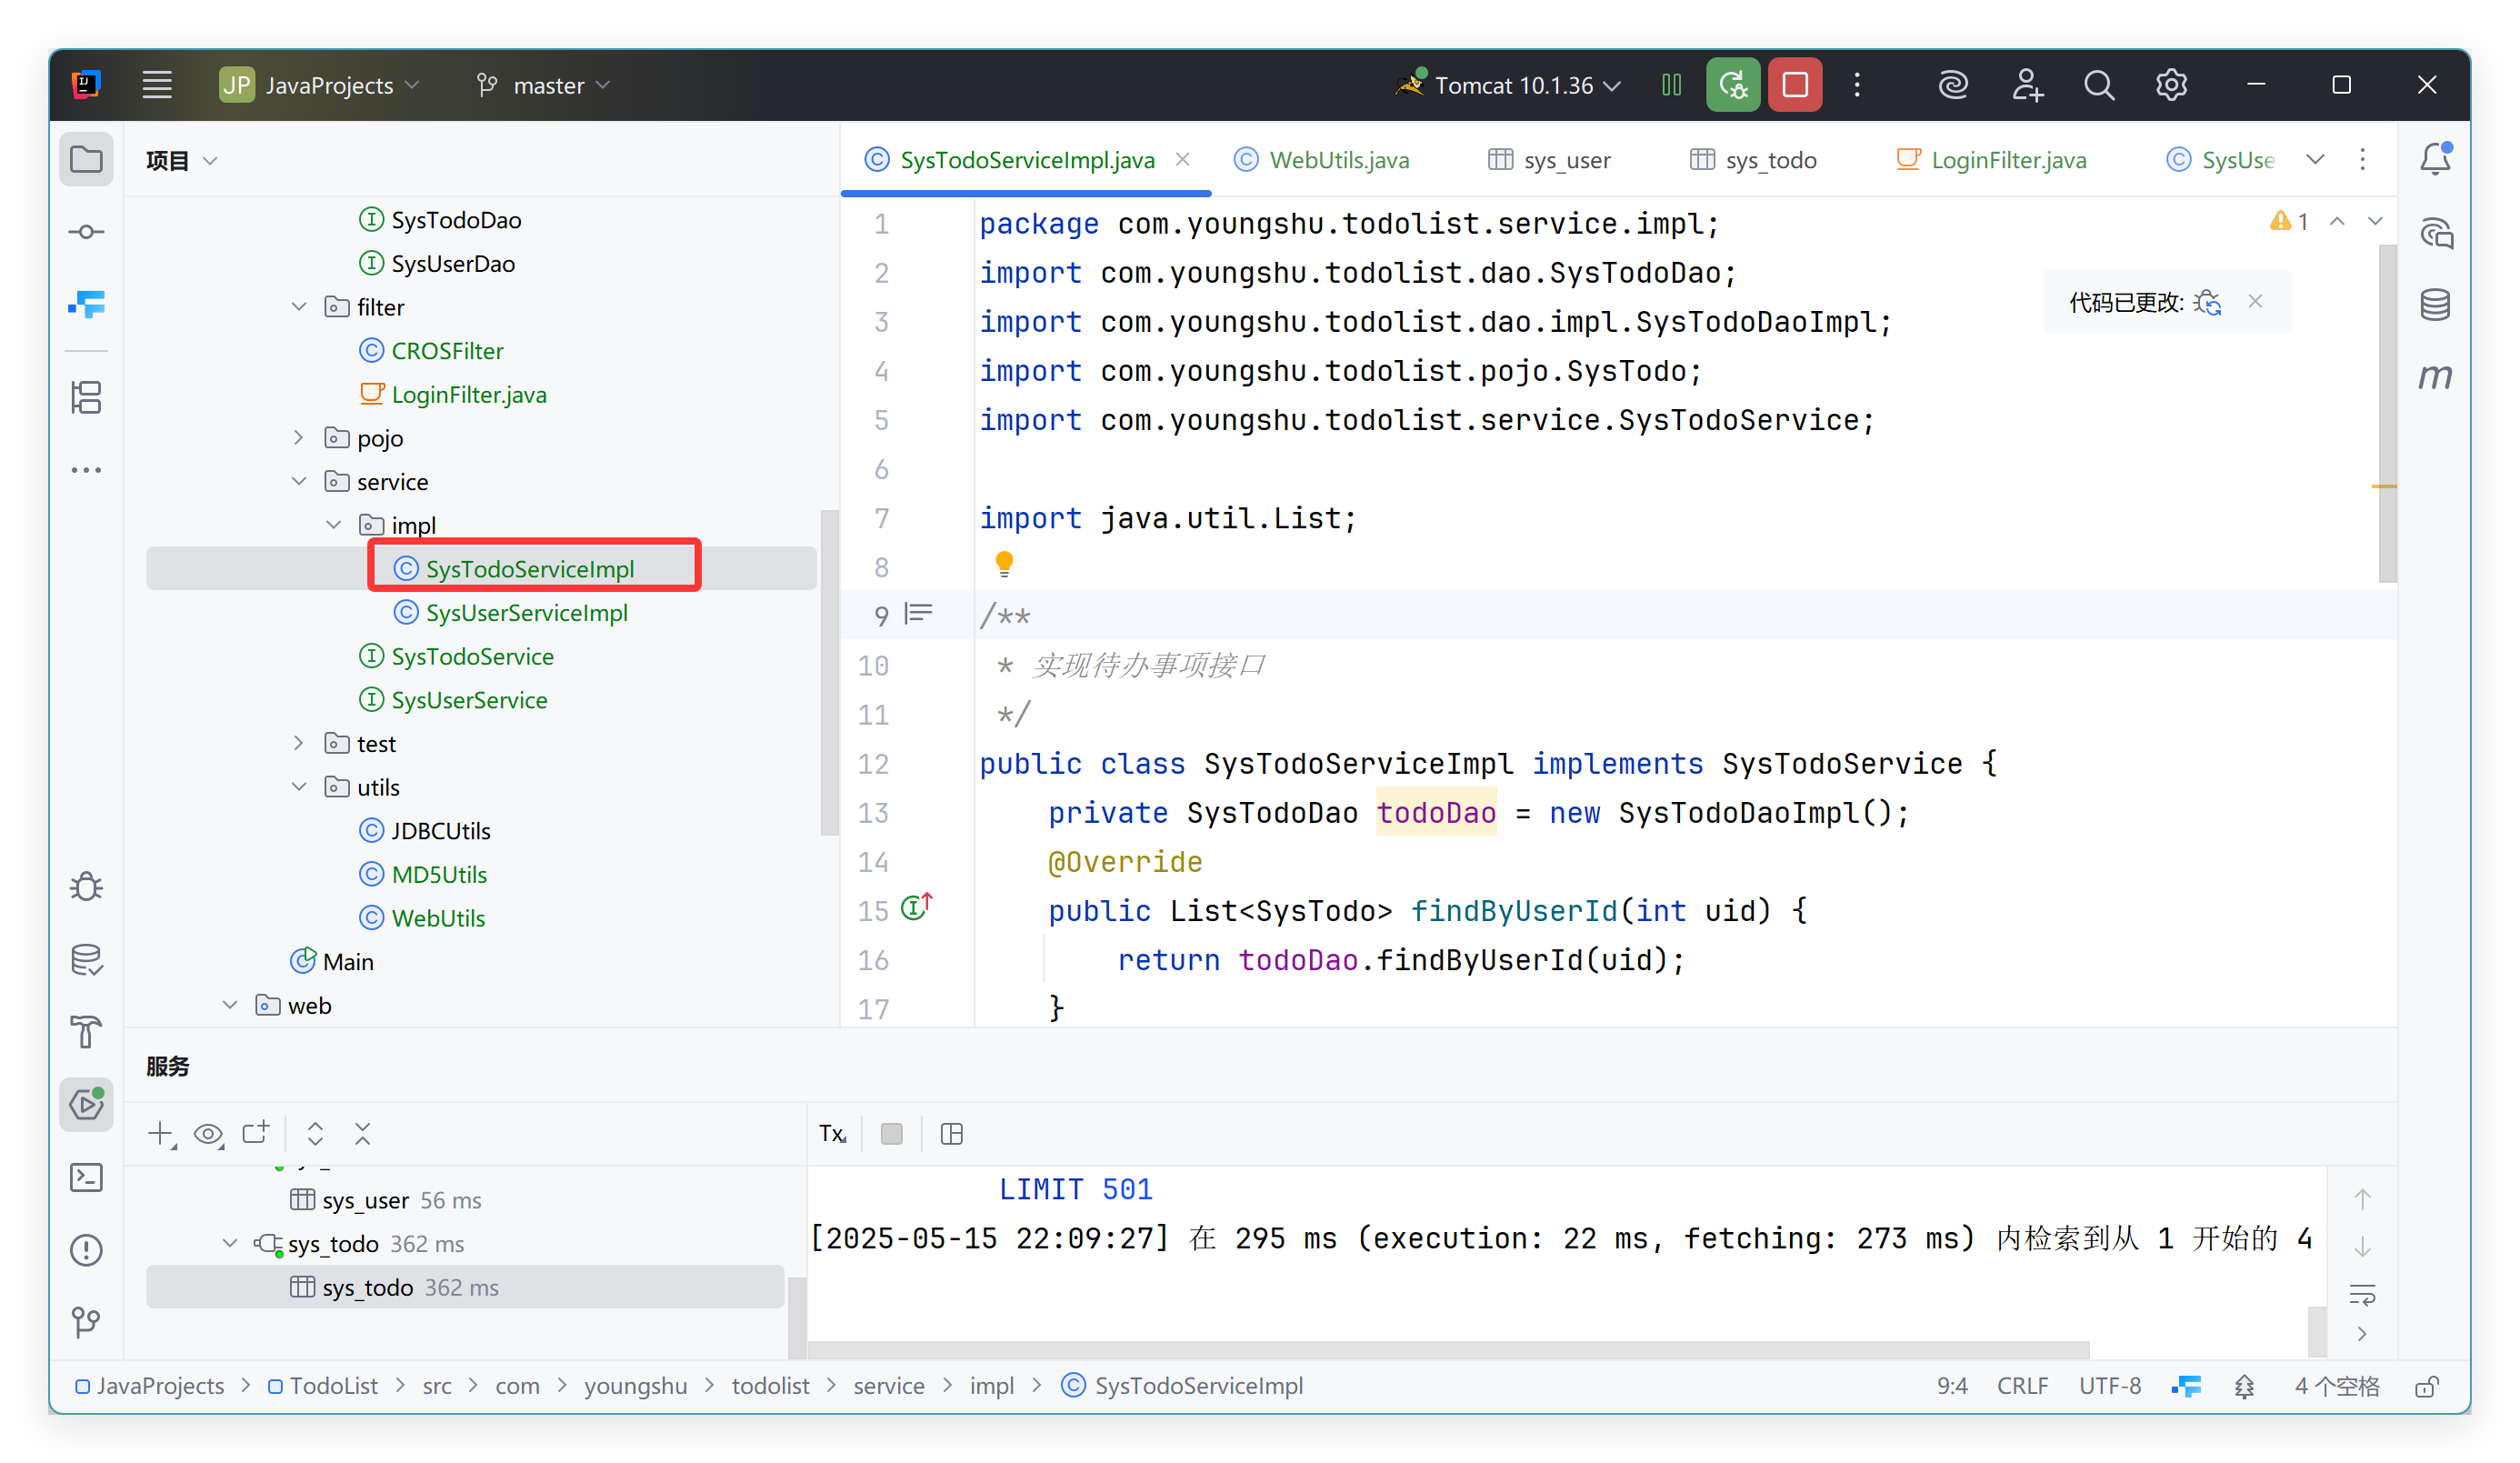Collapse the filter folder
This screenshot has width=2520, height=1463.
[299, 307]
